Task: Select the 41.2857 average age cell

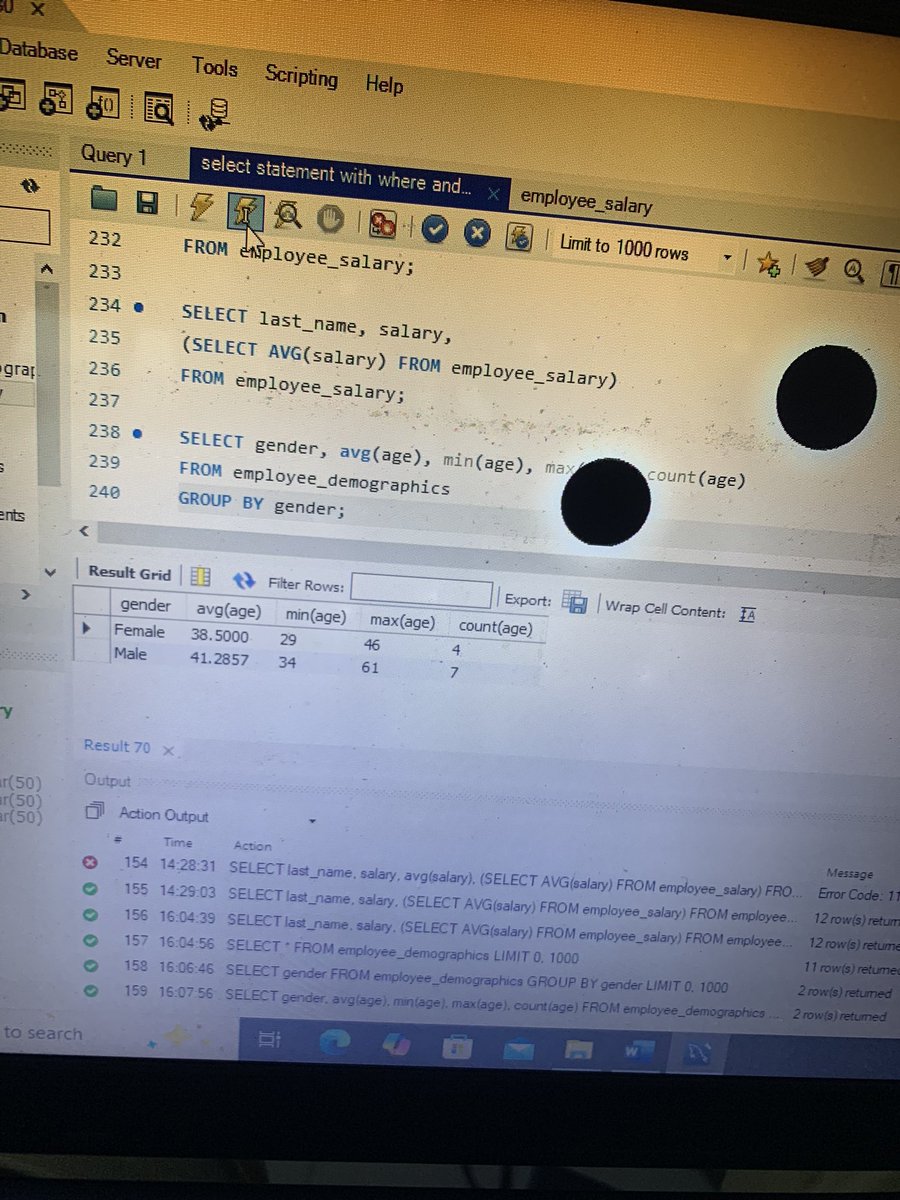Action: coord(220,659)
